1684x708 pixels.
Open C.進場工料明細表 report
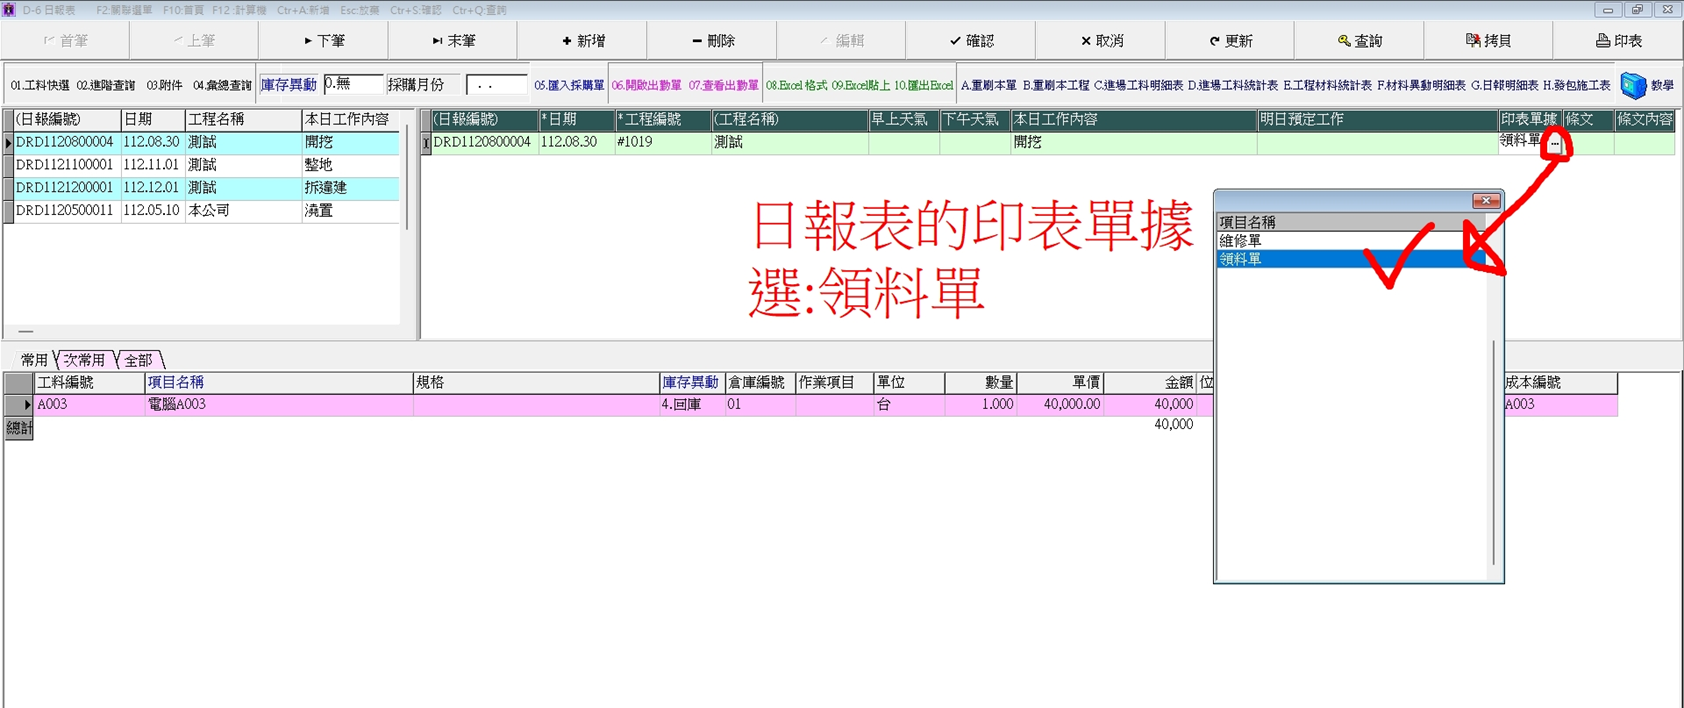(x=1138, y=86)
